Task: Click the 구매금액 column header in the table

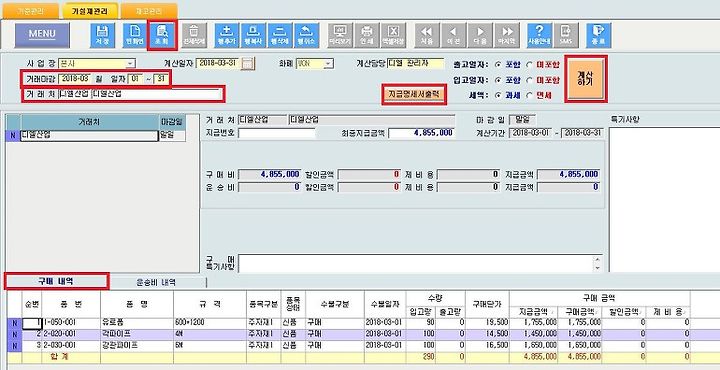Action: pos(580,312)
